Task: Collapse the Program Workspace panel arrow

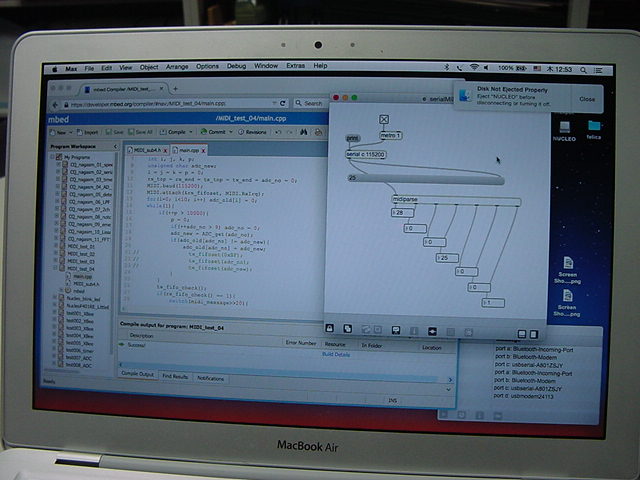Action: pyautogui.click(x=116, y=146)
